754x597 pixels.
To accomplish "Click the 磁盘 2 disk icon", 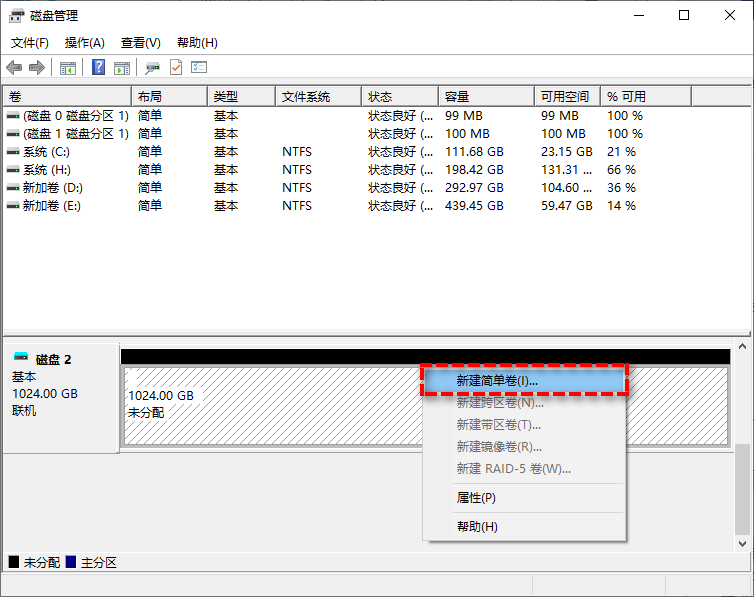I will click(21, 357).
